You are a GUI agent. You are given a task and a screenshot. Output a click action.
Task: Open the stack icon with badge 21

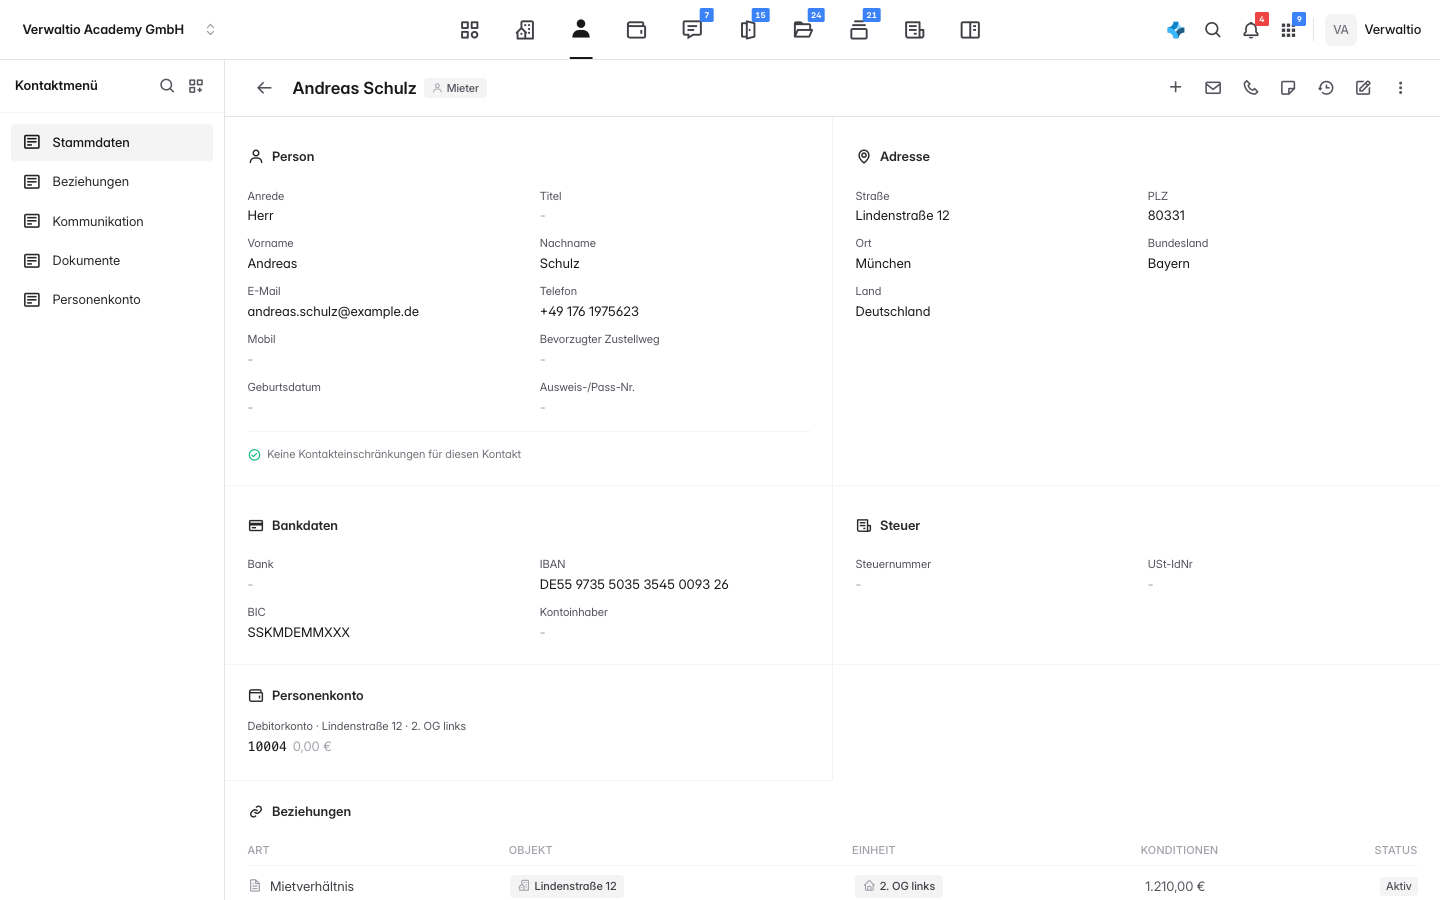click(859, 30)
